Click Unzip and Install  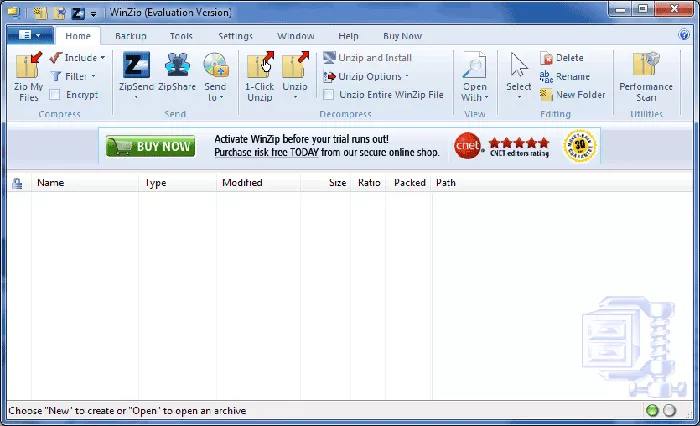tap(367, 58)
